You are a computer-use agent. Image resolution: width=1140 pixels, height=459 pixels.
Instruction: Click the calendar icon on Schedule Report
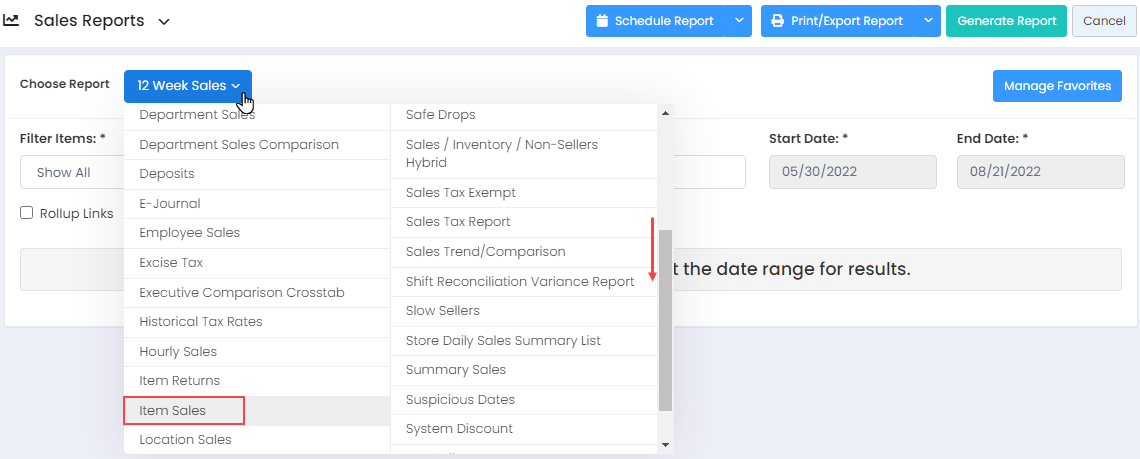(602, 21)
